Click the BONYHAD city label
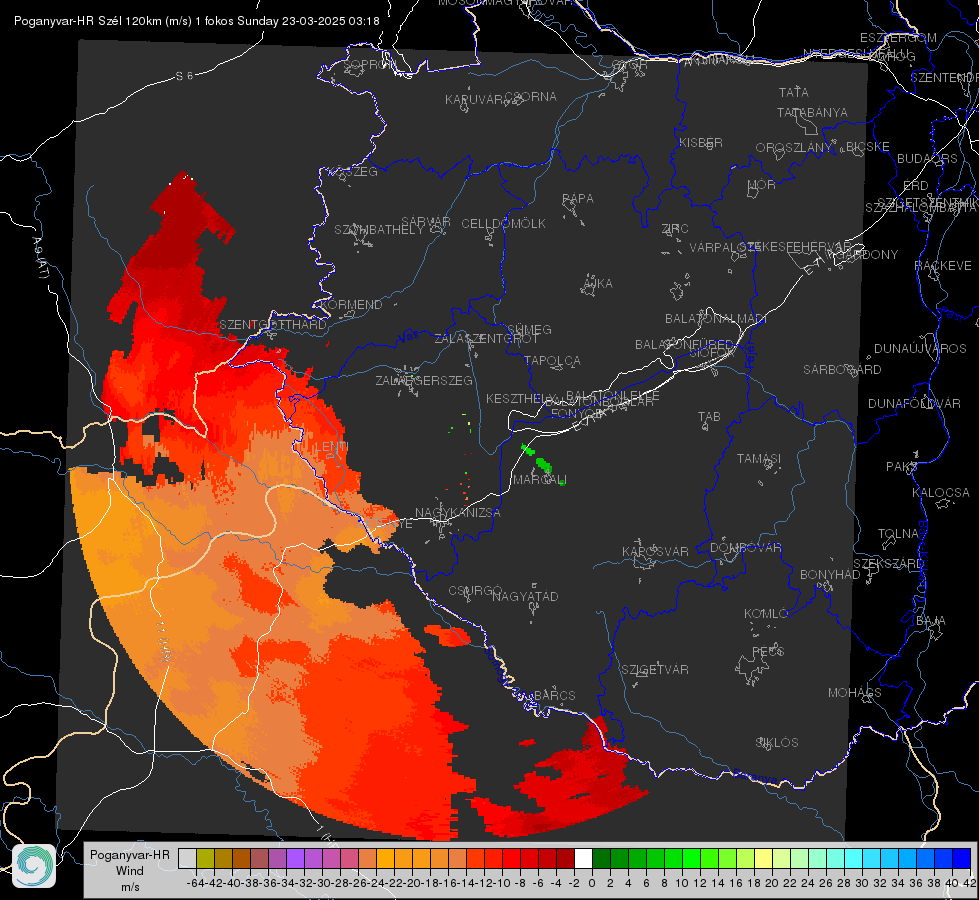Viewport: 979px width, 900px height. pyautogui.click(x=830, y=575)
